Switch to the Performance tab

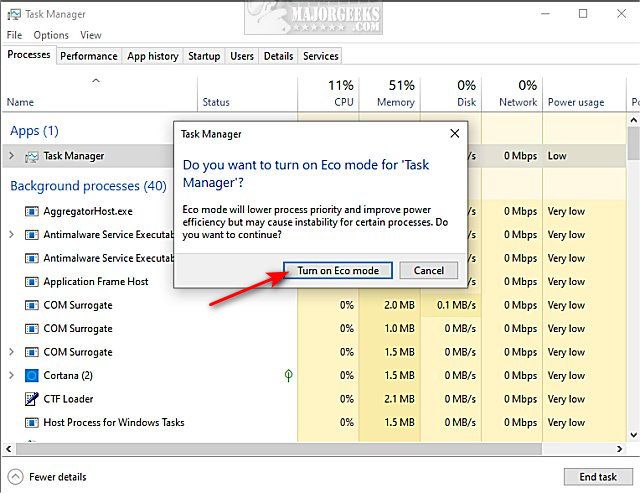pyautogui.click(x=89, y=56)
